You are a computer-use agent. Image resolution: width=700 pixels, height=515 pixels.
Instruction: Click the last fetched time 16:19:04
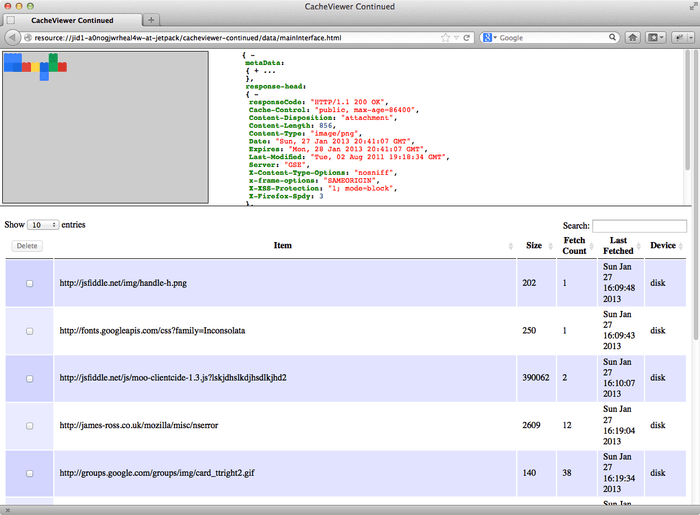[619, 431]
